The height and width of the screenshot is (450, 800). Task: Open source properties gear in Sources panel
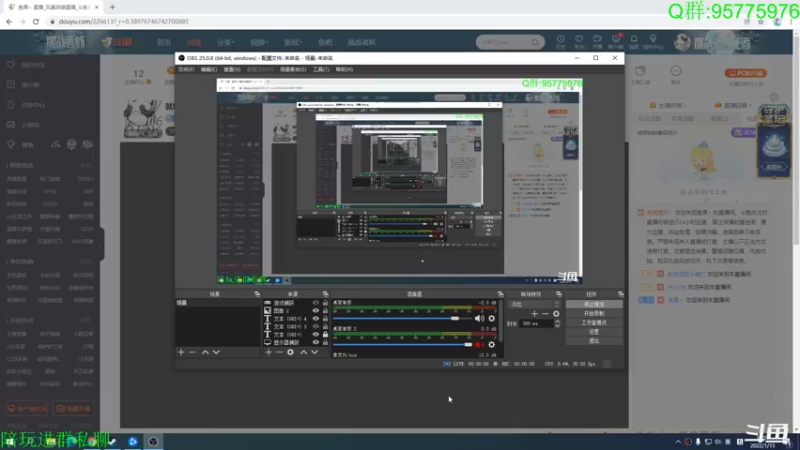(290, 352)
